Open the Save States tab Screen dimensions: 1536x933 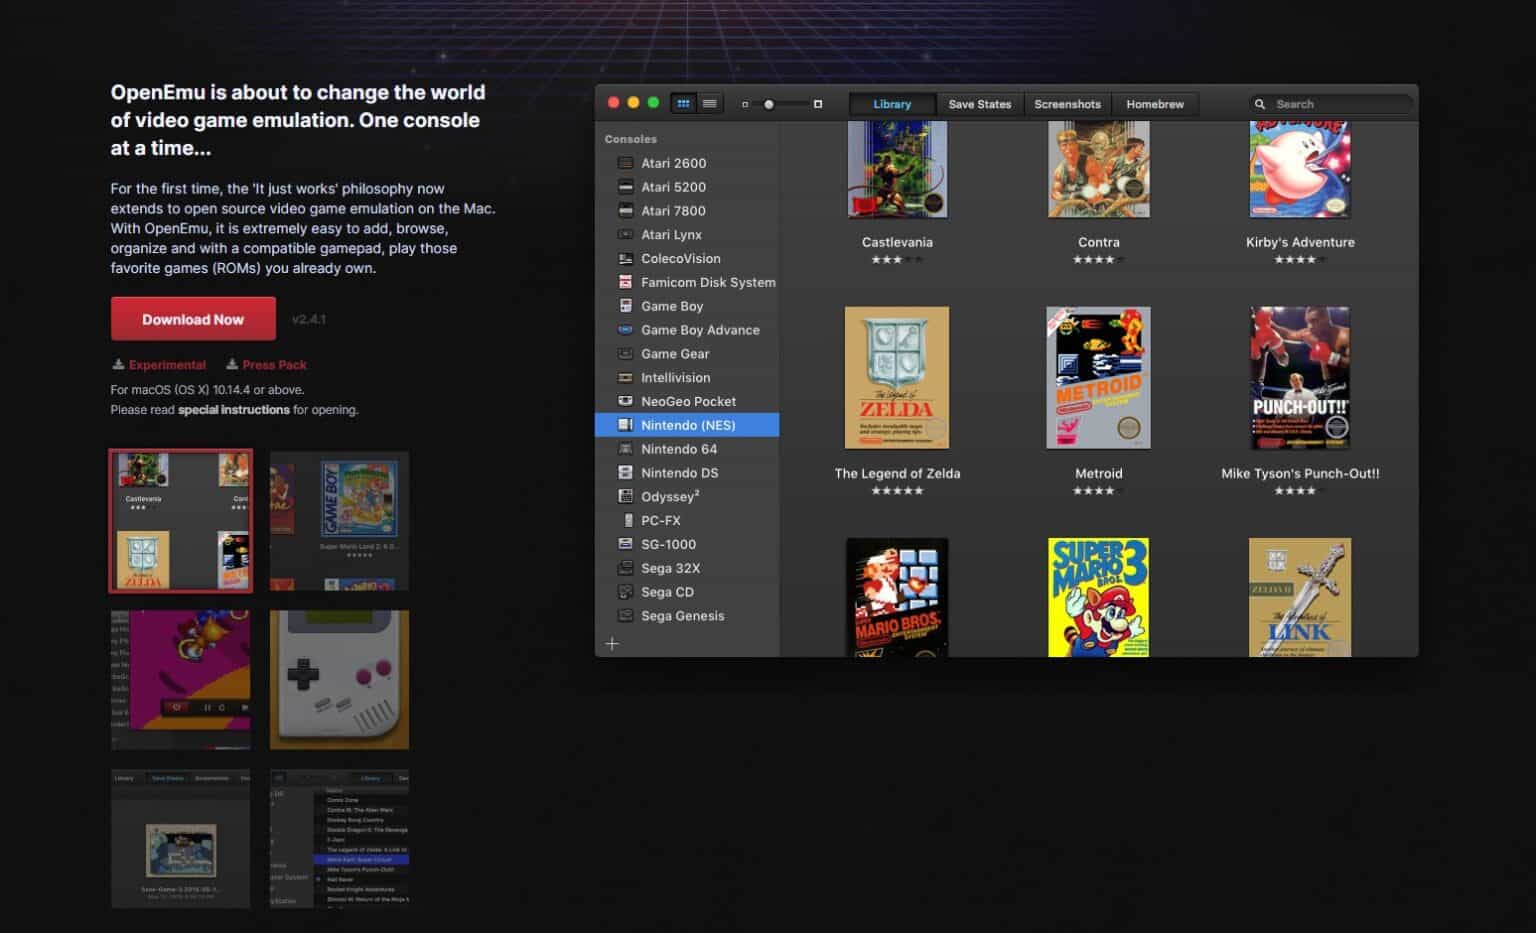point(980,104)
